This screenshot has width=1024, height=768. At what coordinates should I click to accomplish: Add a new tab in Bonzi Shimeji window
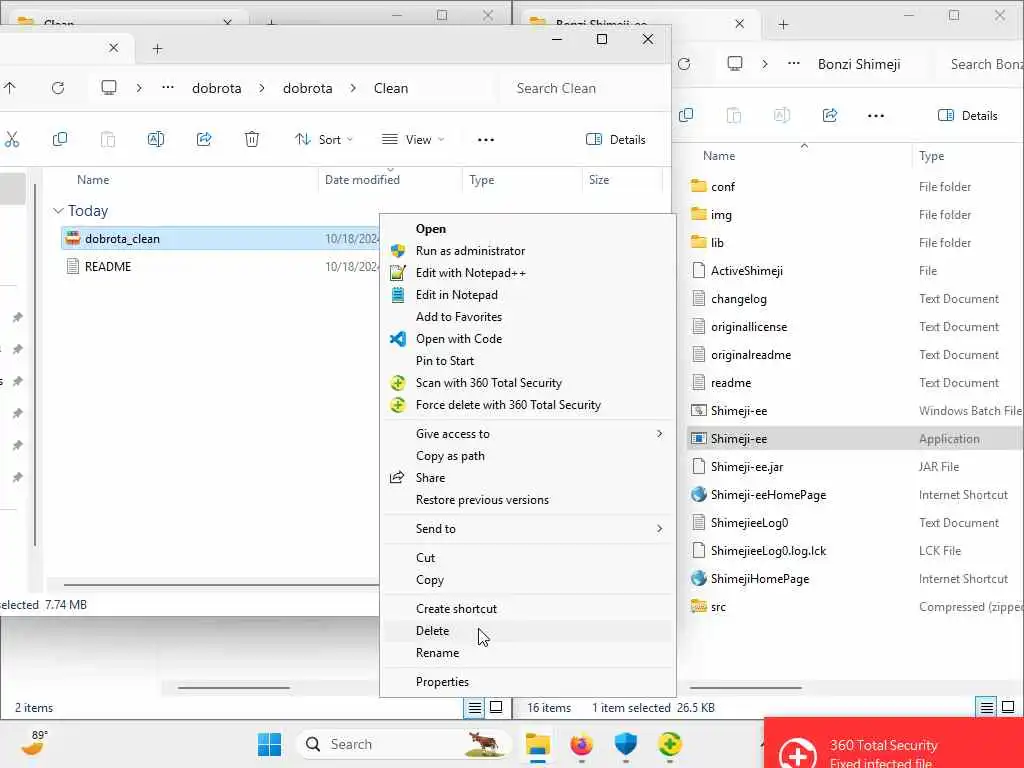coord(783,25)
